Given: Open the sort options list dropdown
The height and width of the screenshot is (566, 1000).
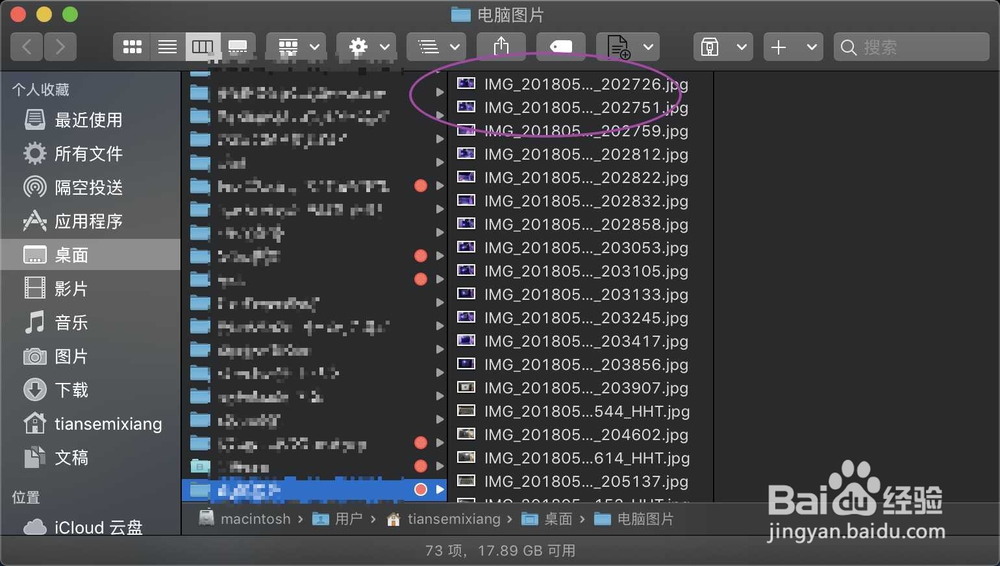Looking at the screenshot, I should tap(436, 47).
